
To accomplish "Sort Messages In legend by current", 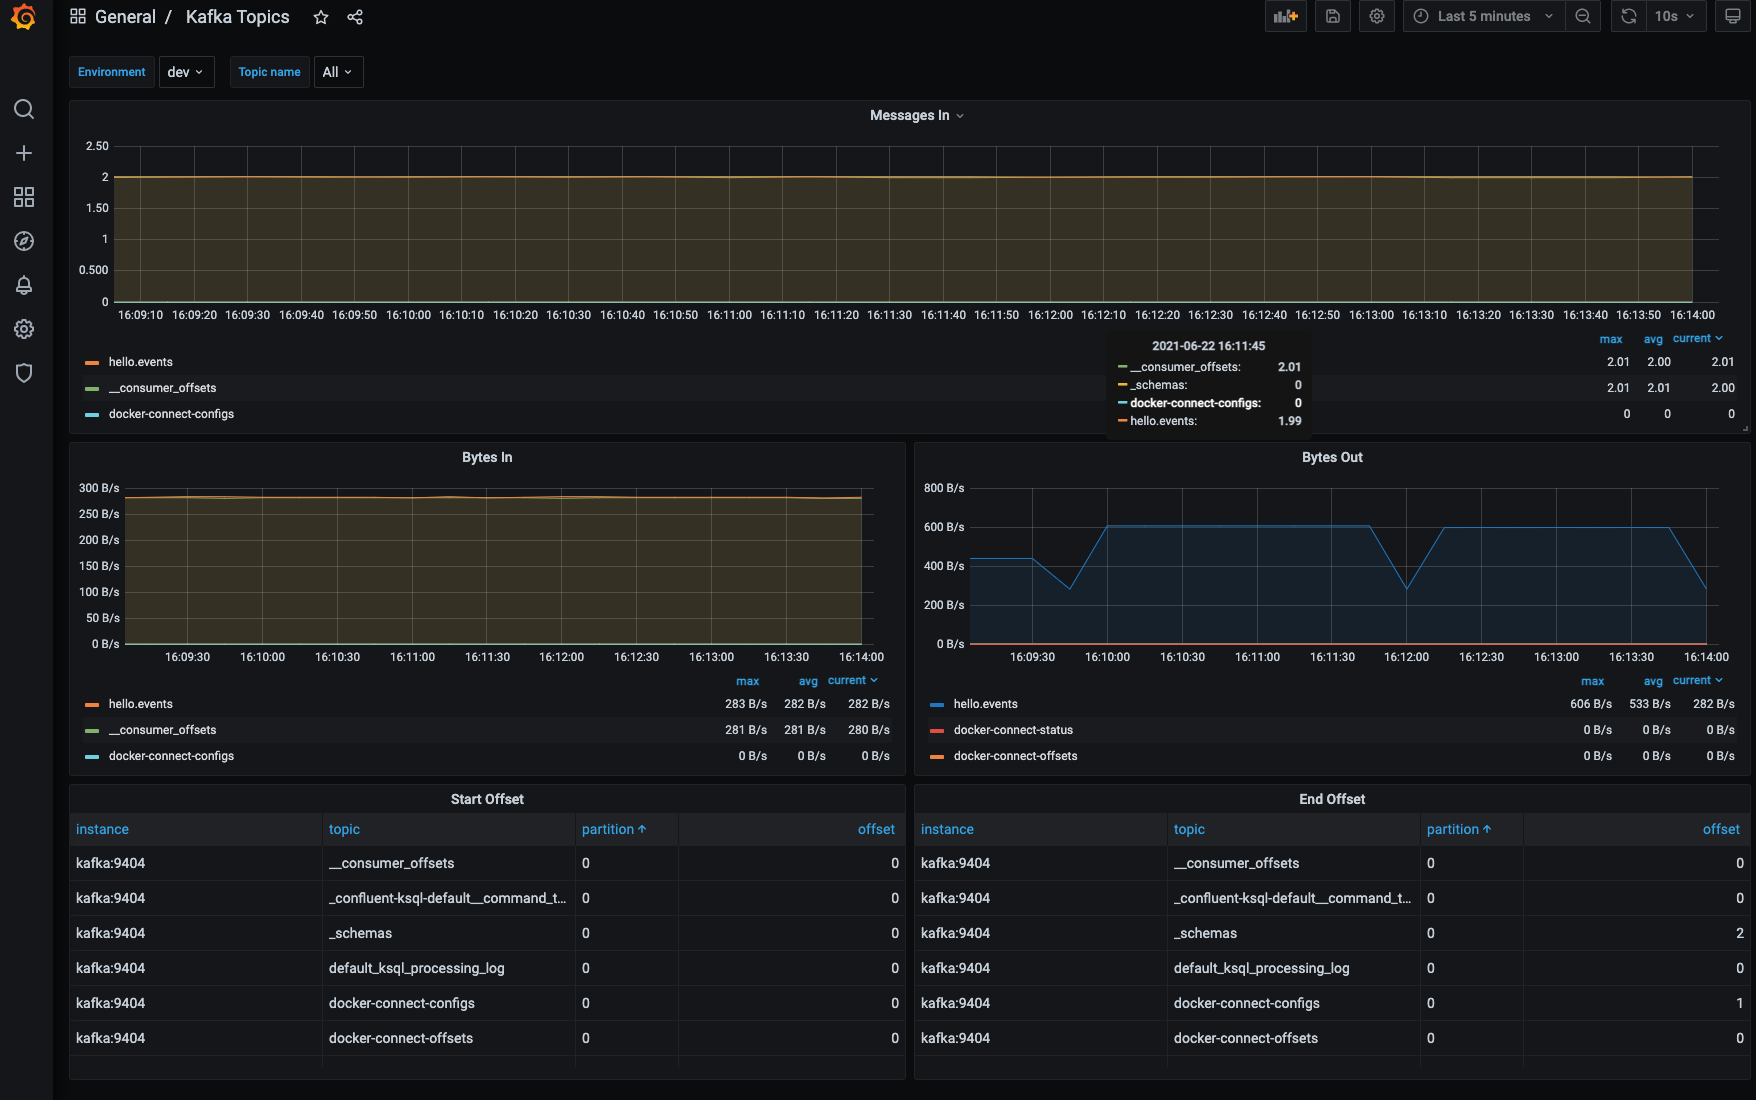I will pos(1697,339).
